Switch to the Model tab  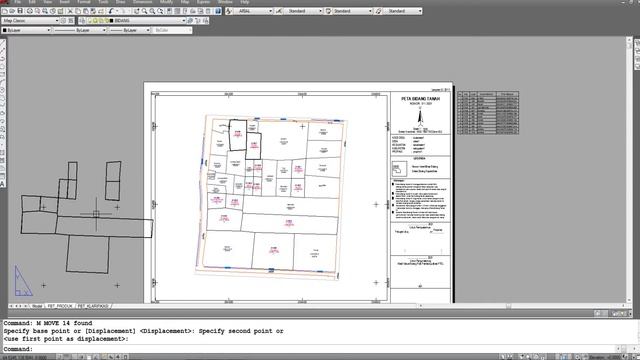[x=37, y=306]
